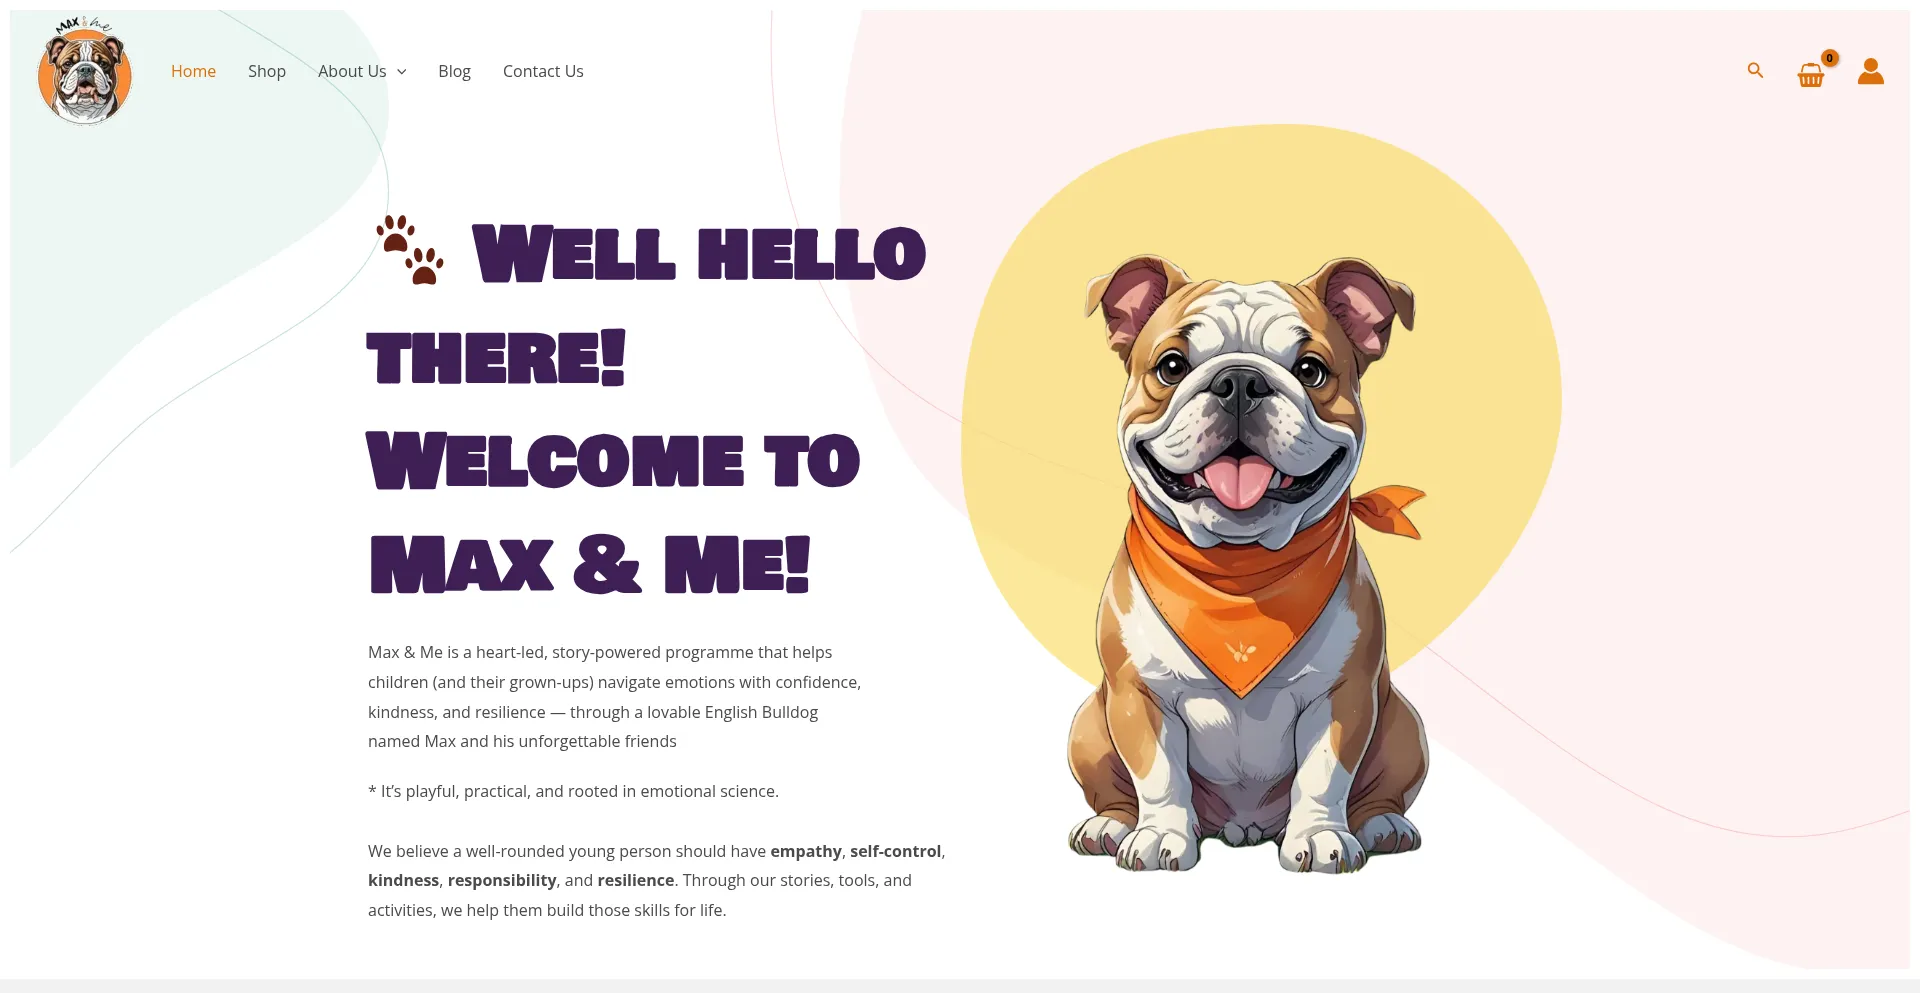Open the search magnifier icon
The height and width of the screenshot is (993, 1920).
1755,70
